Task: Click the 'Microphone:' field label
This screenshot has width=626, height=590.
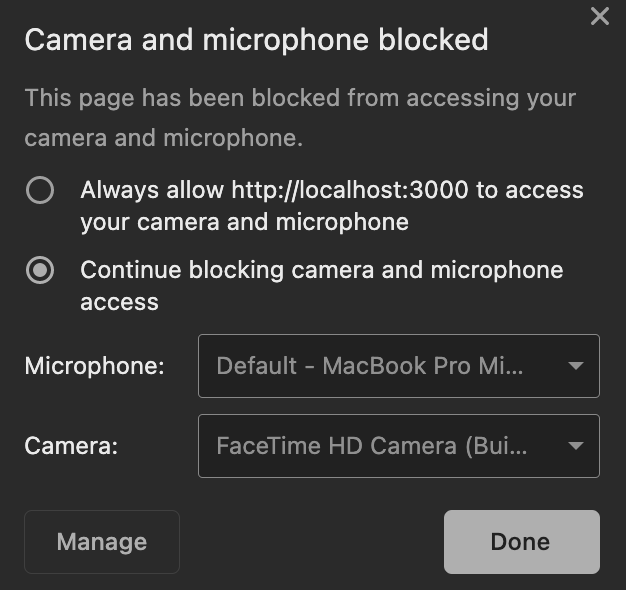Action: point(95,366)
